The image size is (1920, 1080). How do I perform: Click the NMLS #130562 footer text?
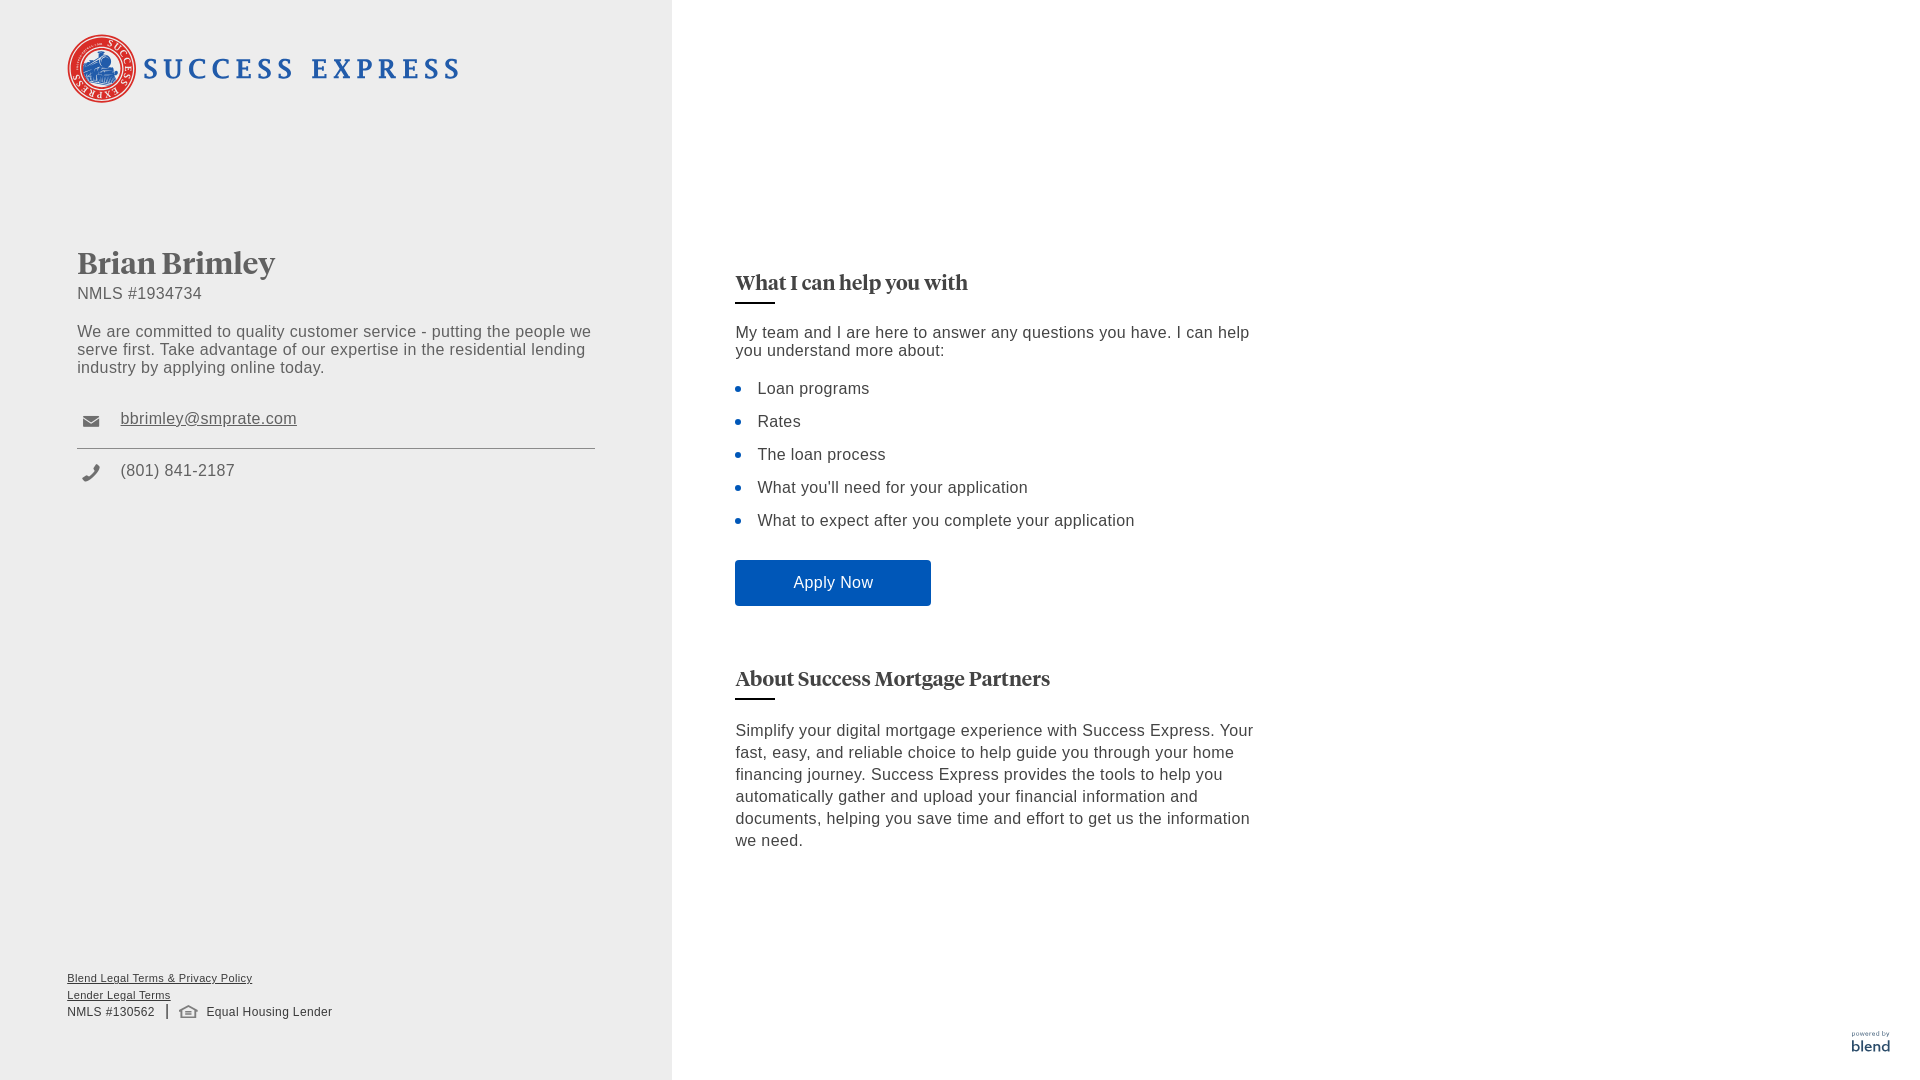[111, 1012]
